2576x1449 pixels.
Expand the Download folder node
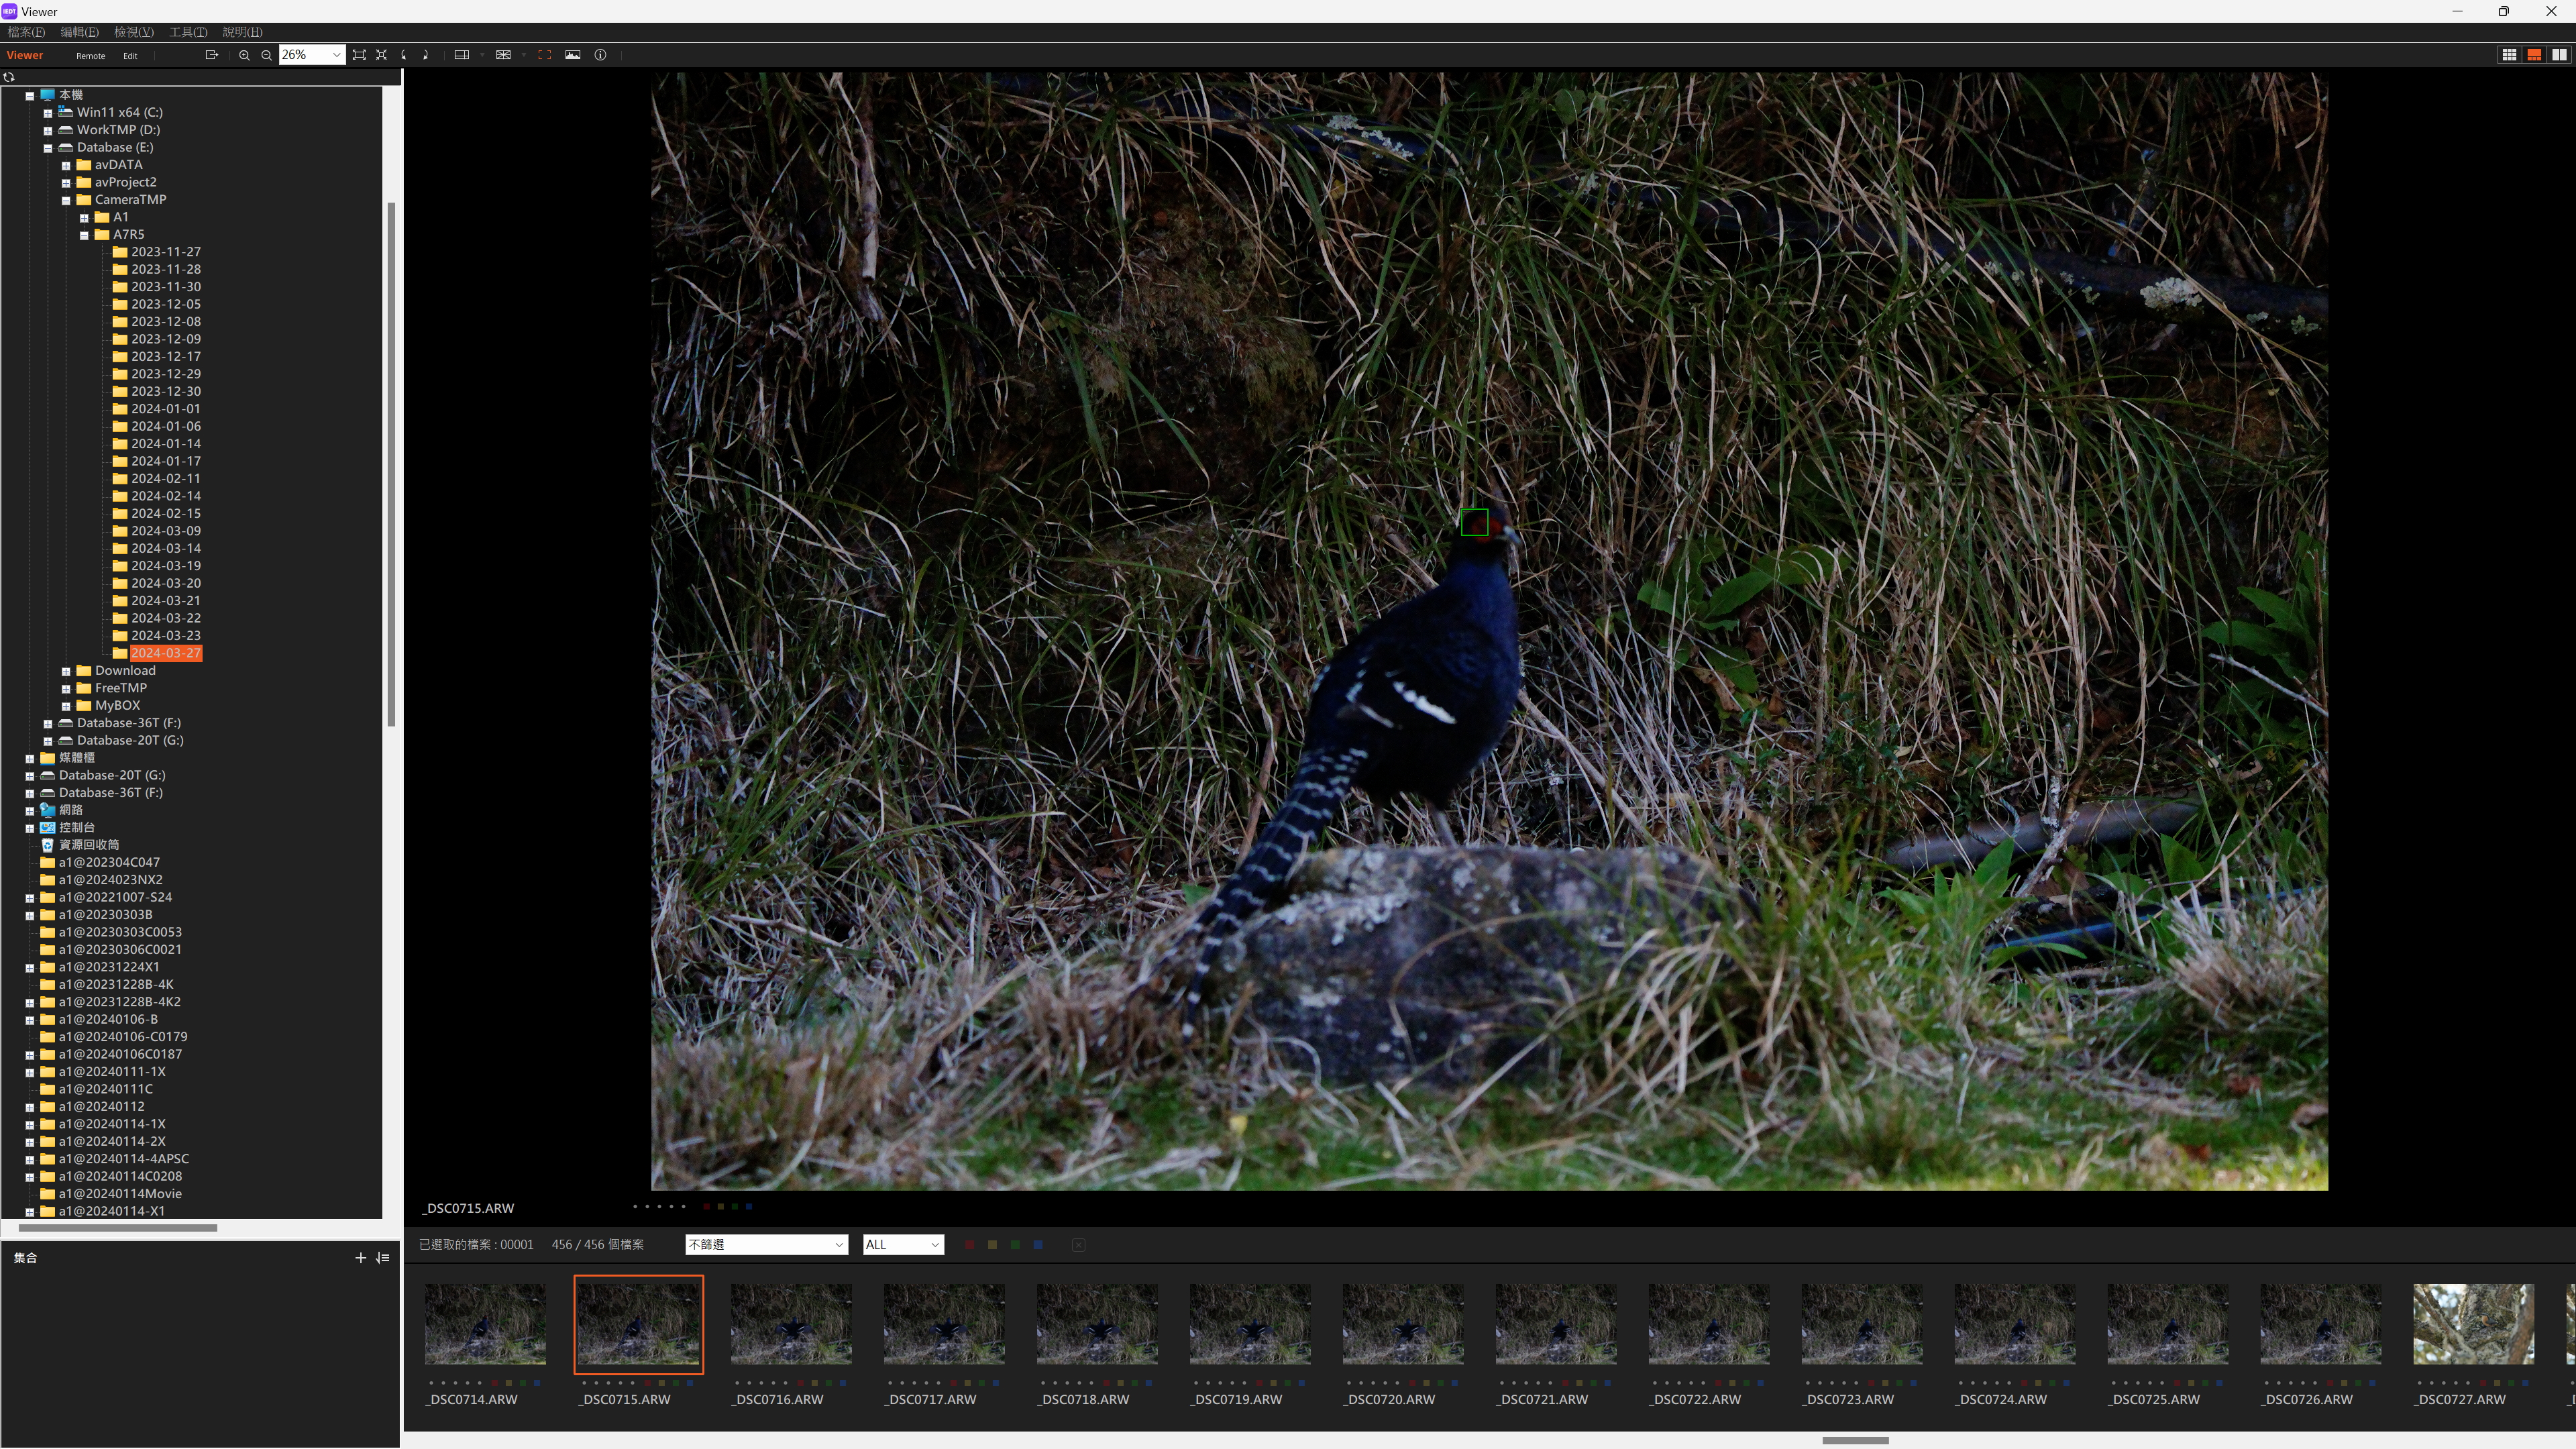coord(66,671)
